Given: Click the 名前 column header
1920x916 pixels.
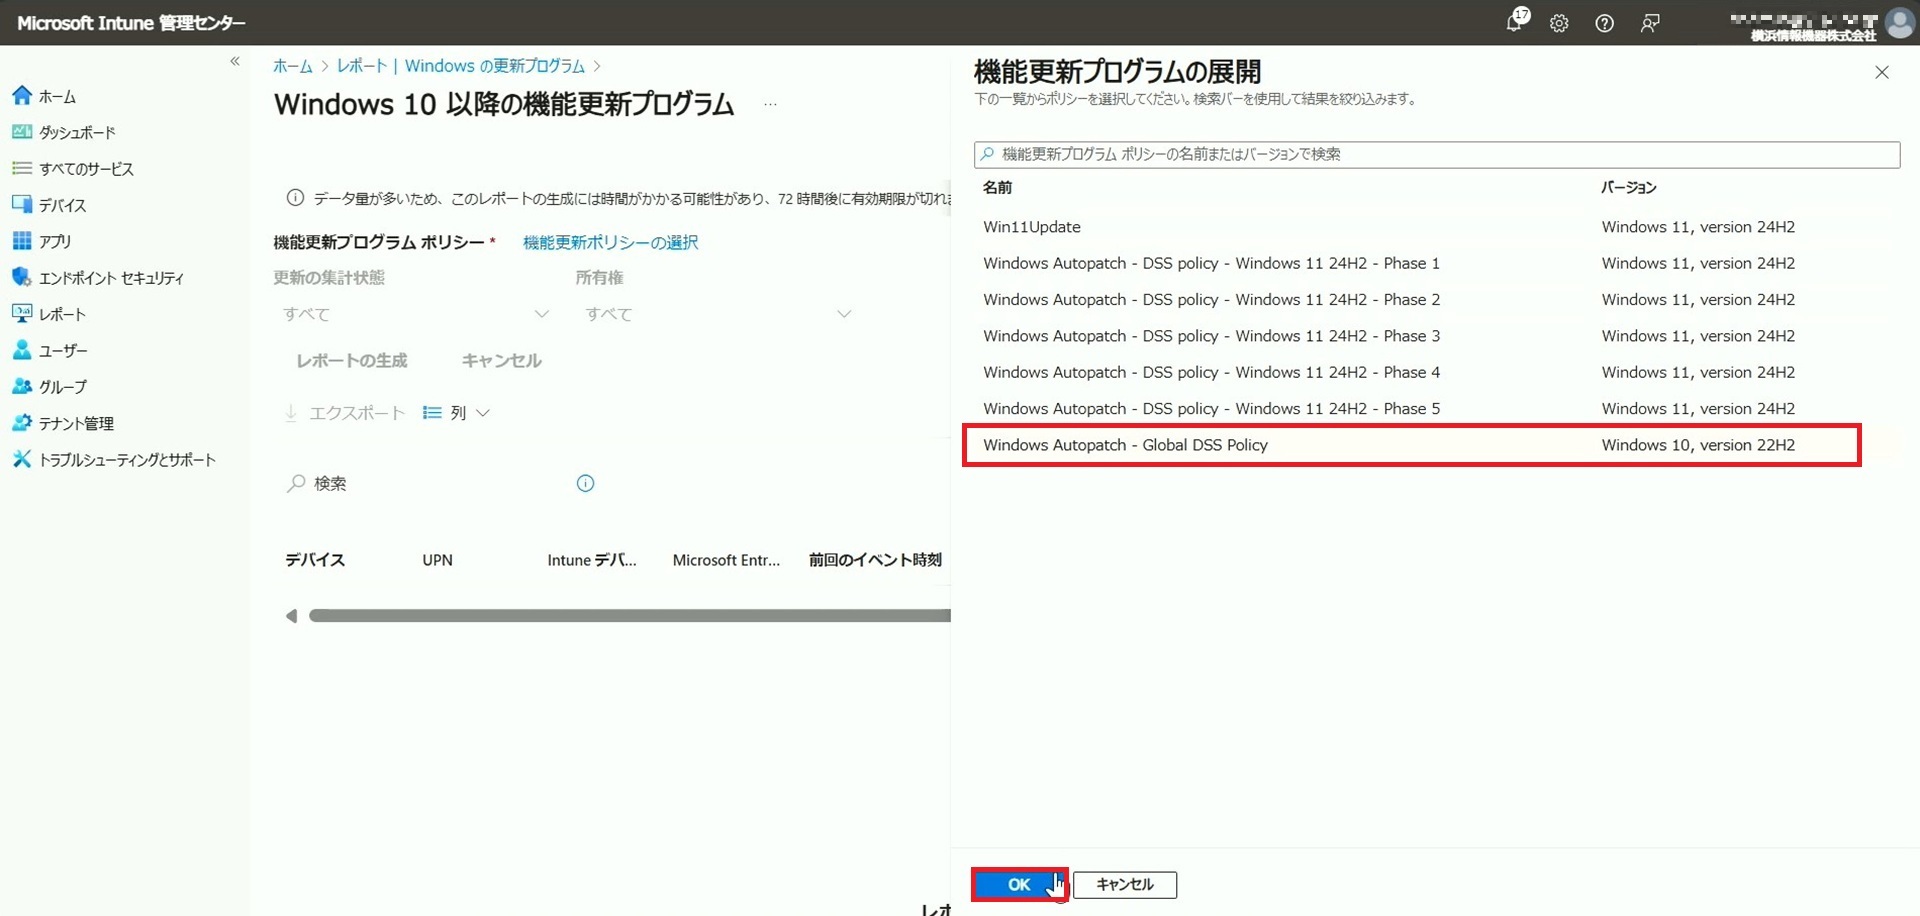Looking at the screenshot, I should click(x=997, y=187).
